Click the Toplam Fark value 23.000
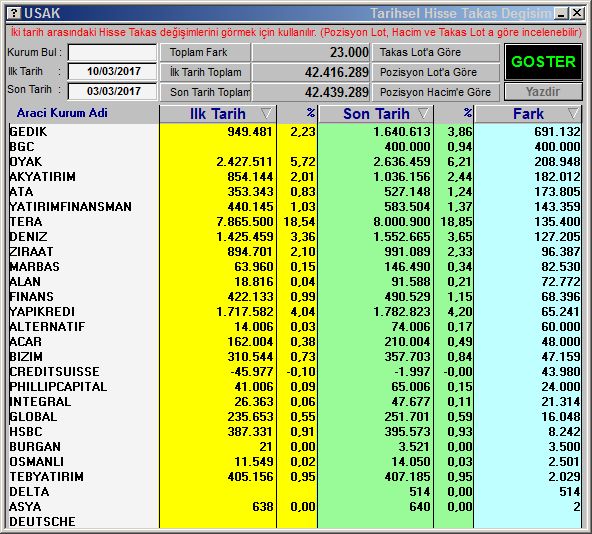Screen dimensions: 592x534 pos(349,52)
